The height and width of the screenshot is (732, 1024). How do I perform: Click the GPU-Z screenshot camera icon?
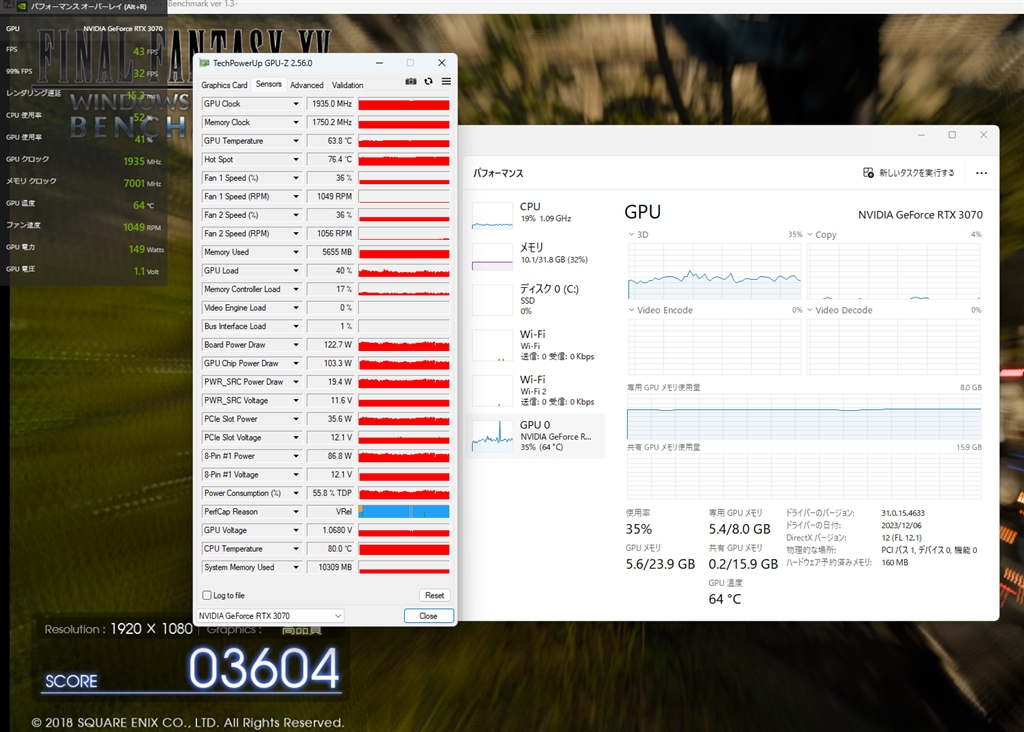pyautogui.click(x=411, y=82)
